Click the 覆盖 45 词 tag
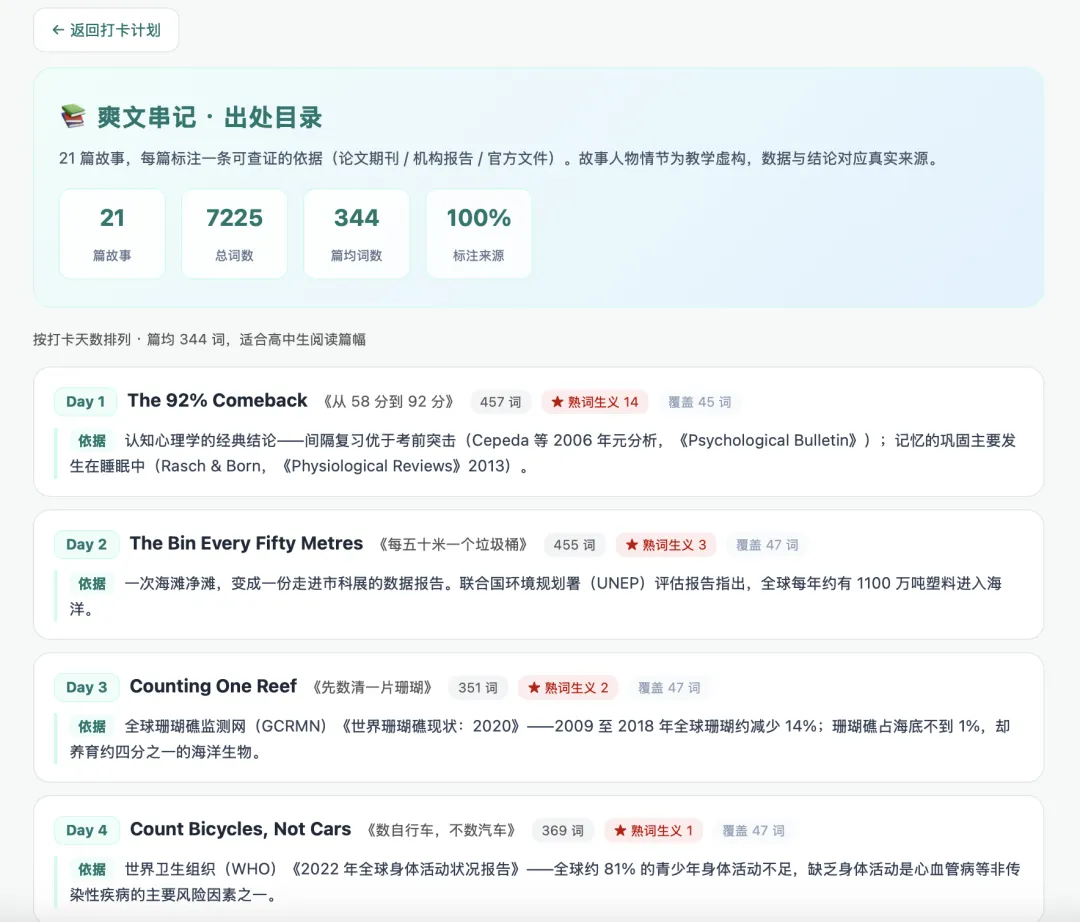The width and height of the screenshot is (1080, 922). pyautogui.click(x=700, y=402)
